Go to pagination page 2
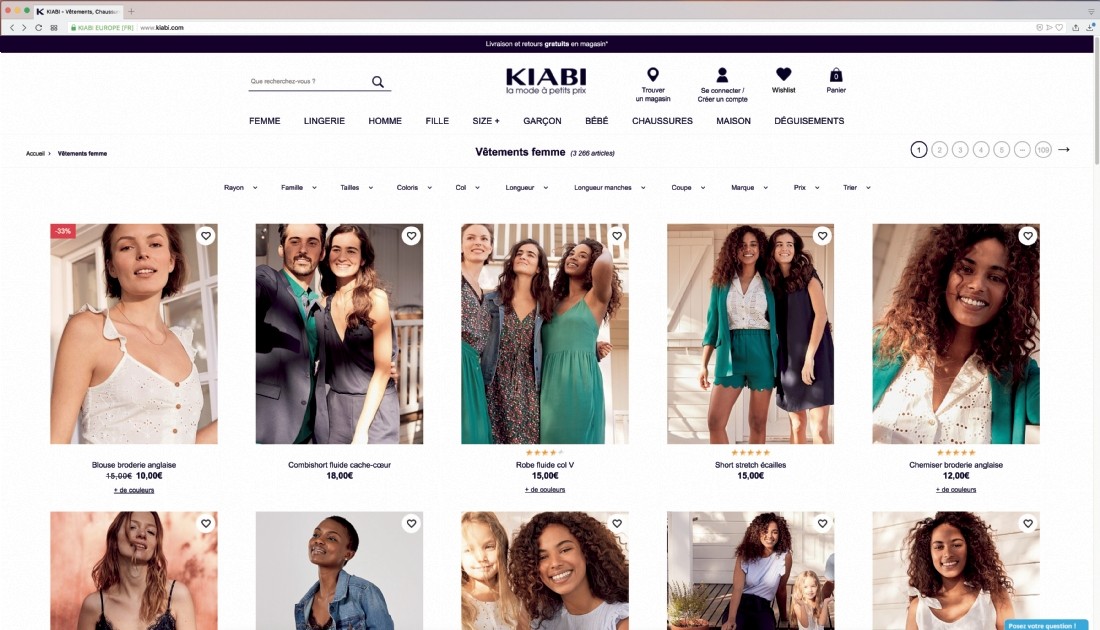Screen dimensions: 1100x630 coord(939,149)
